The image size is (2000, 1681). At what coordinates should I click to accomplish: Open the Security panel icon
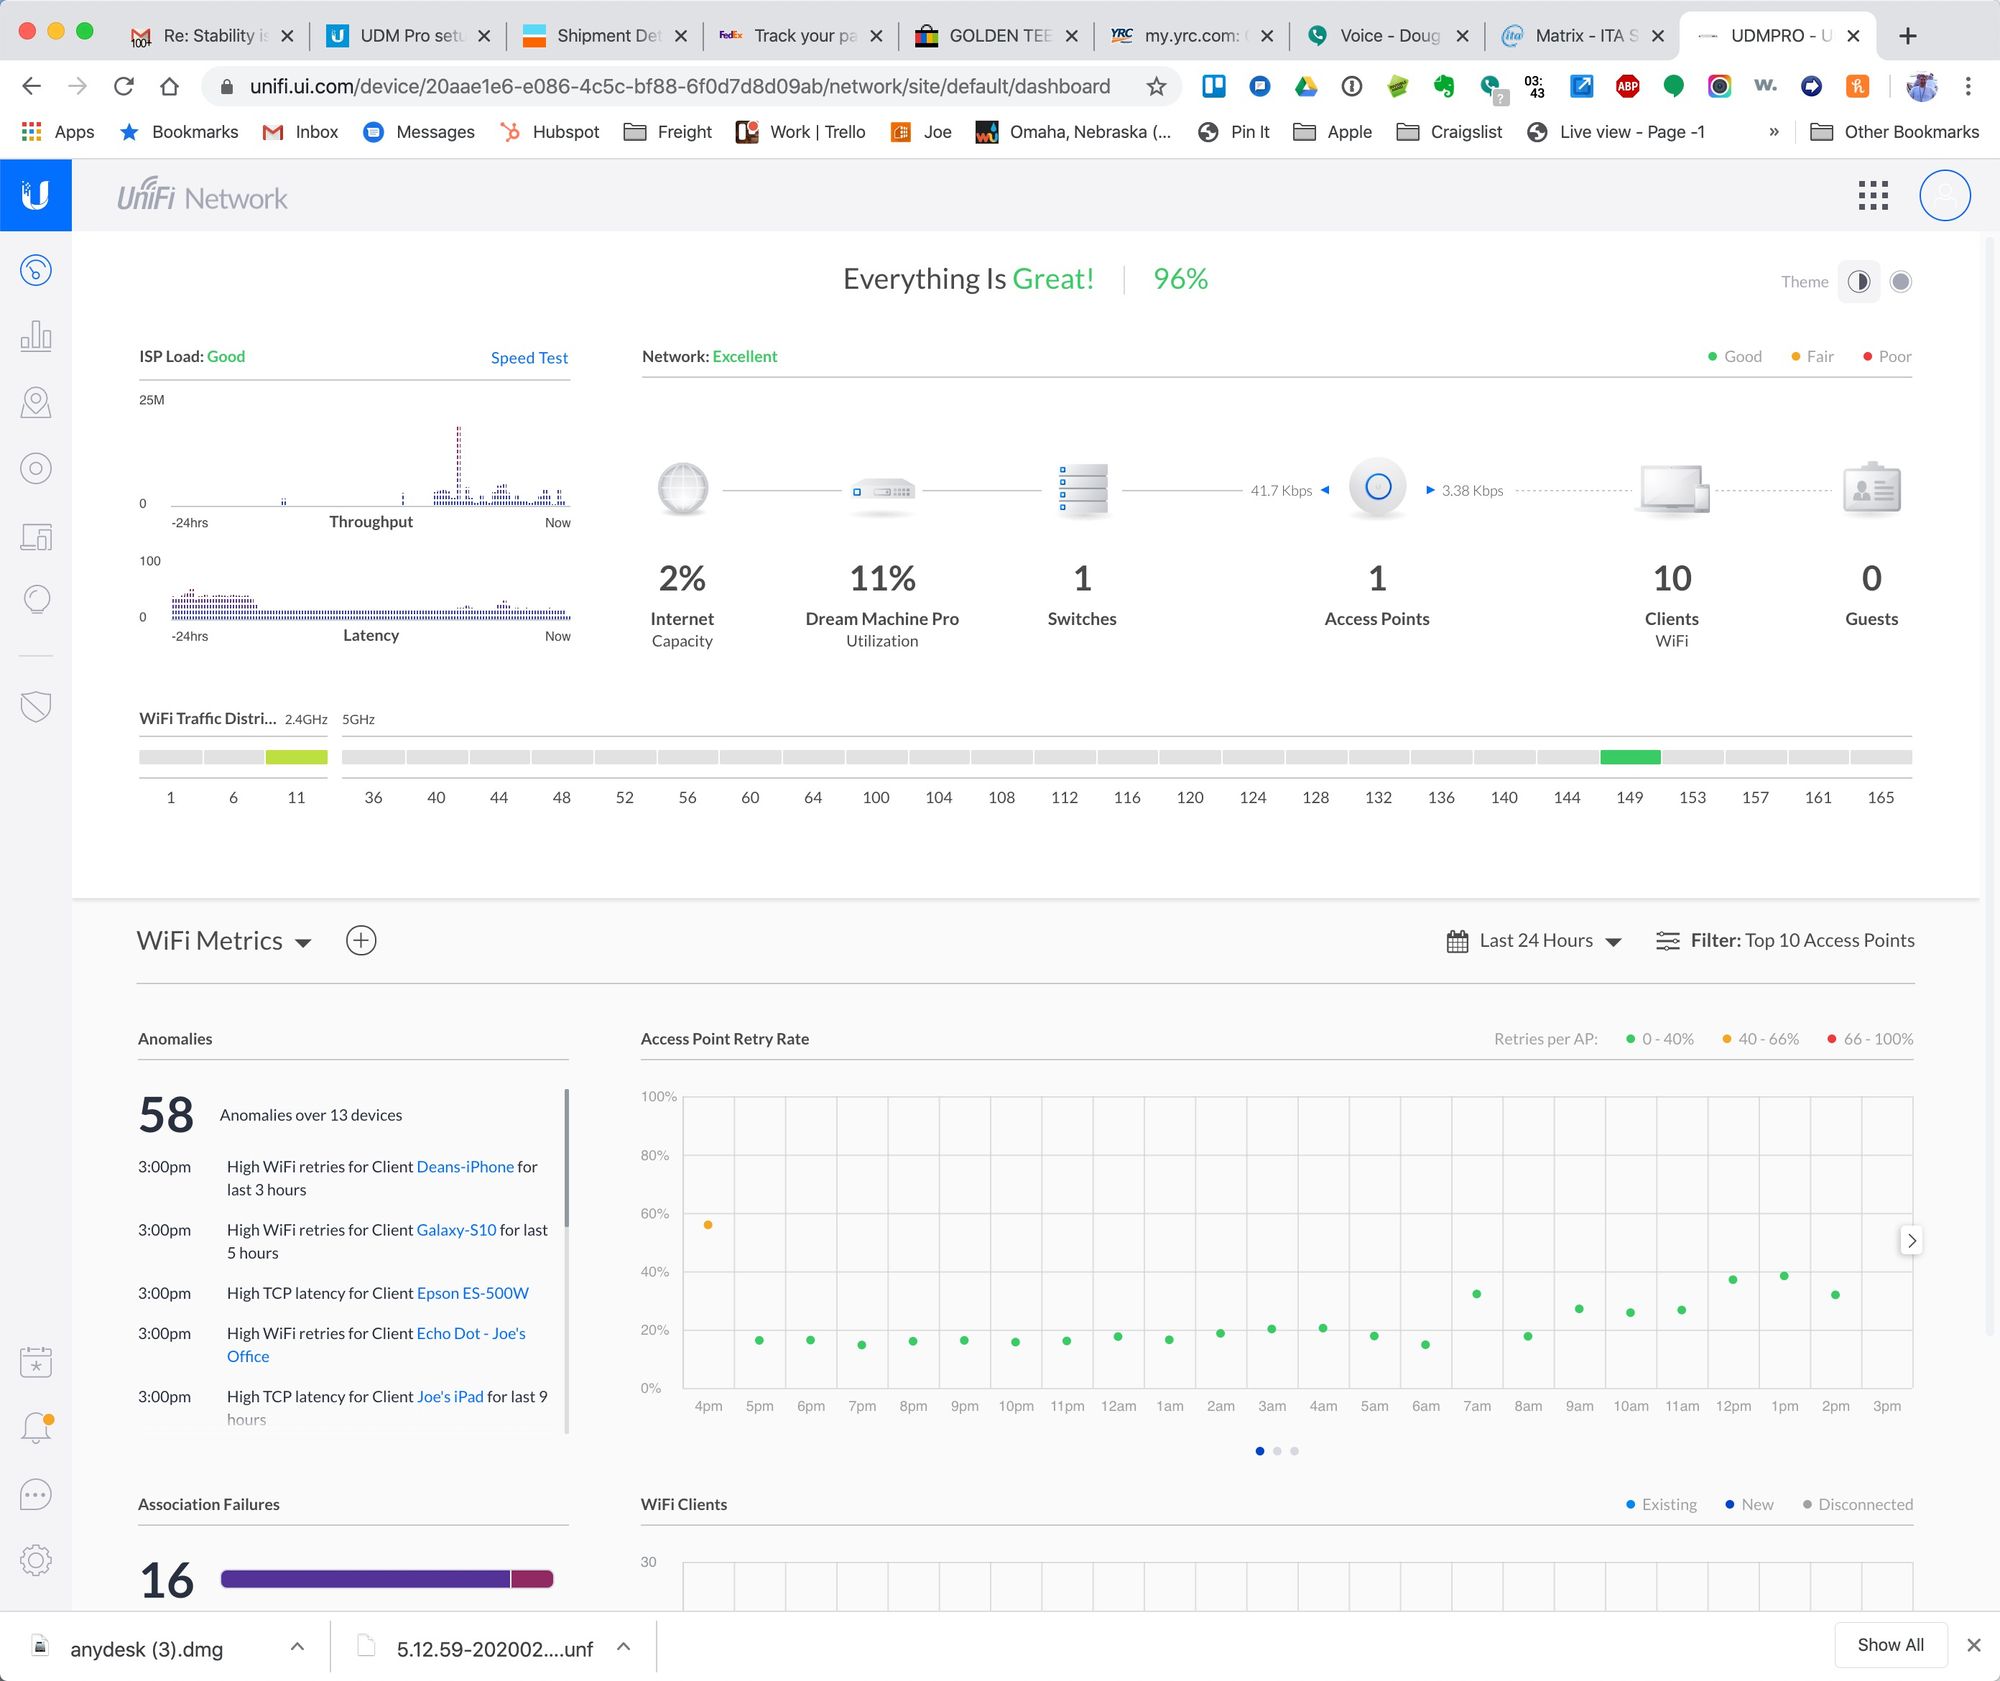[x=35, y=704]
